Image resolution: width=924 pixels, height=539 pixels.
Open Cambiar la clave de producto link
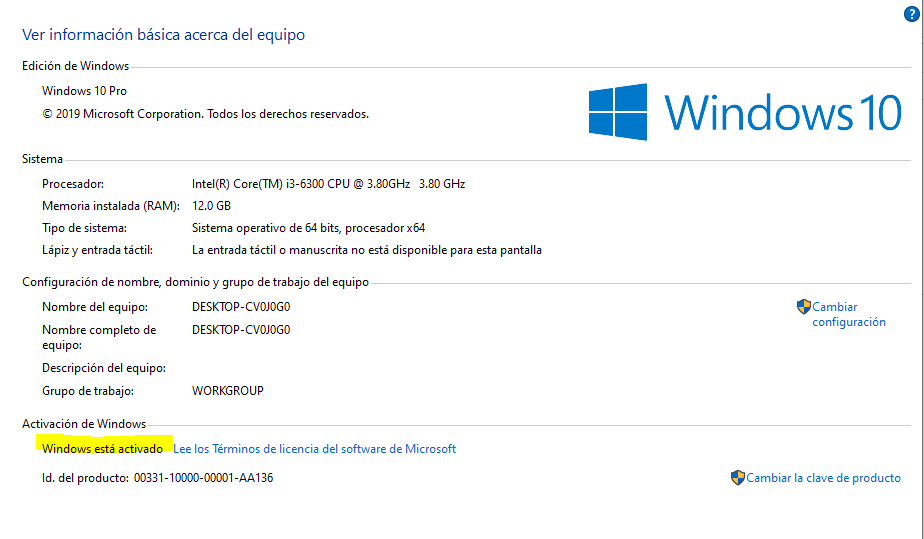click(823, 478)
